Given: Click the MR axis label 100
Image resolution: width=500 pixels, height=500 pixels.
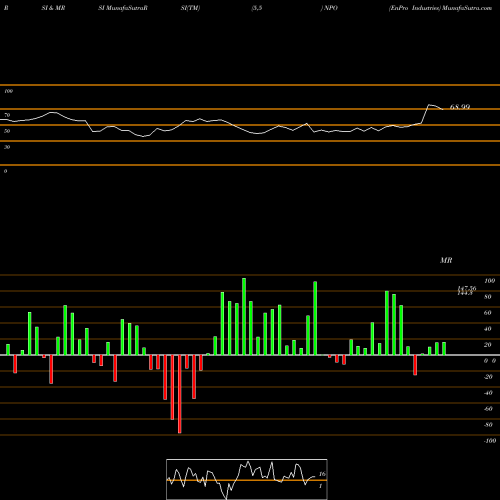Looking at the screenshot, I should [x=489, y=281].
